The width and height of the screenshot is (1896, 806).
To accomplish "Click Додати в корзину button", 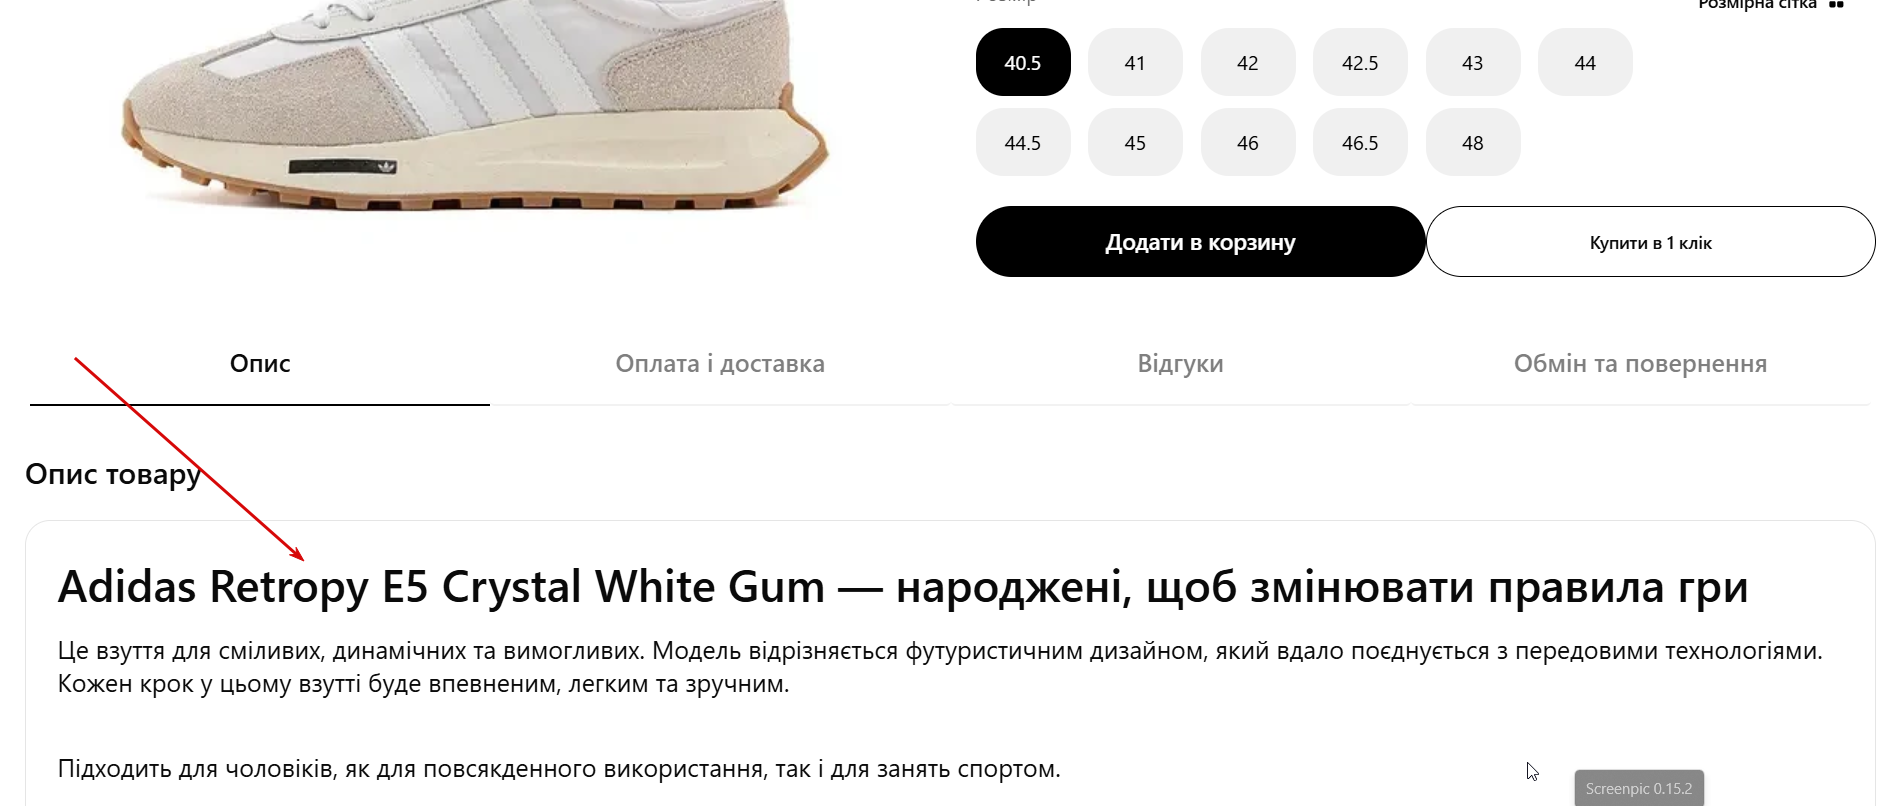I will point(1200,242).
